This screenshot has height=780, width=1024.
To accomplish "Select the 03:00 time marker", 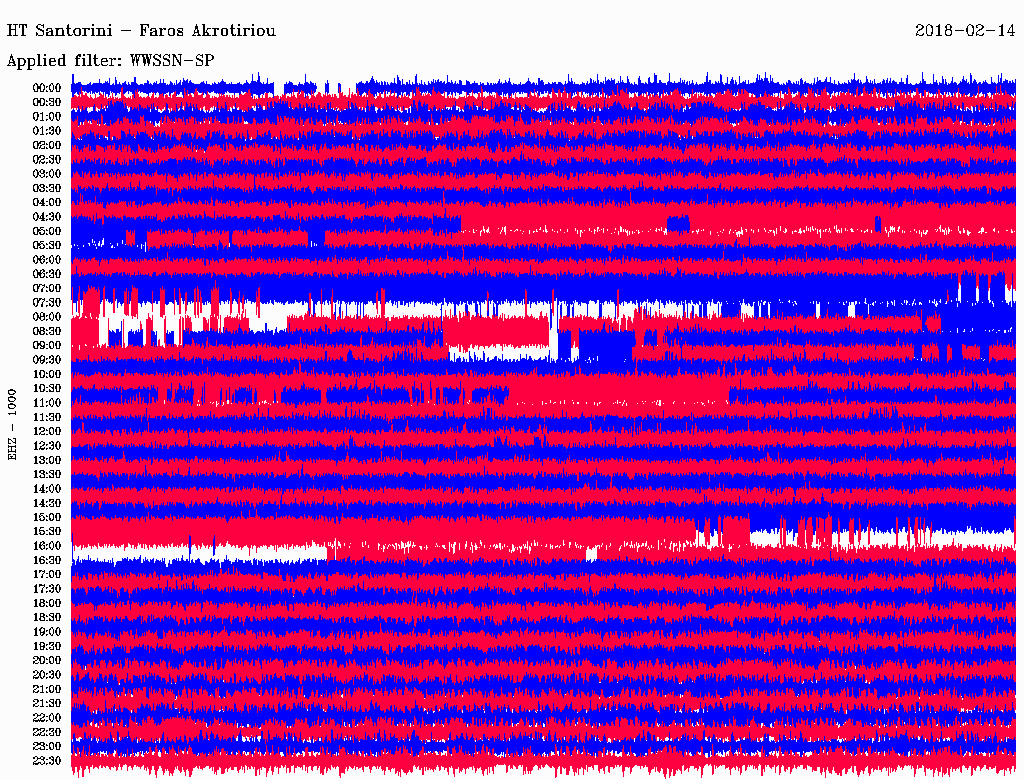I will (x=47, y=174).
